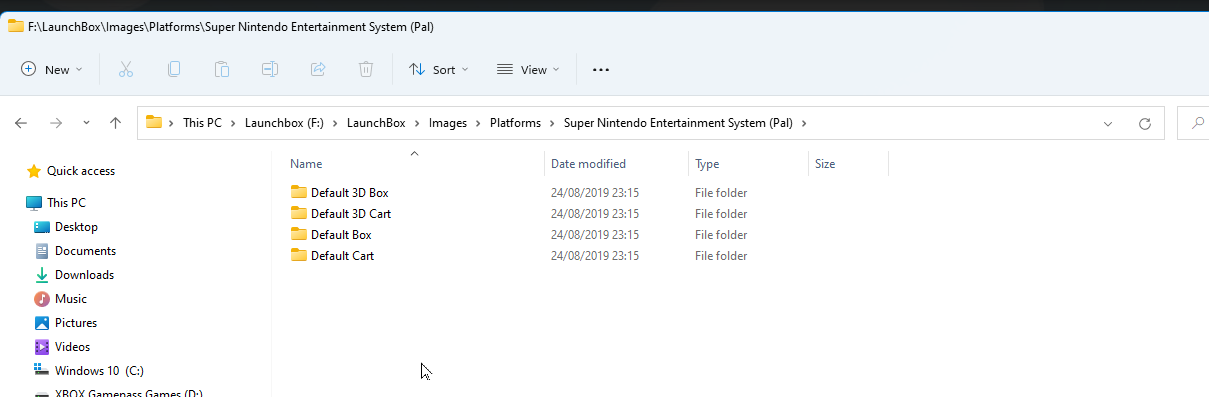Click folder icon of Default 3D Cart

click(298, 213)
